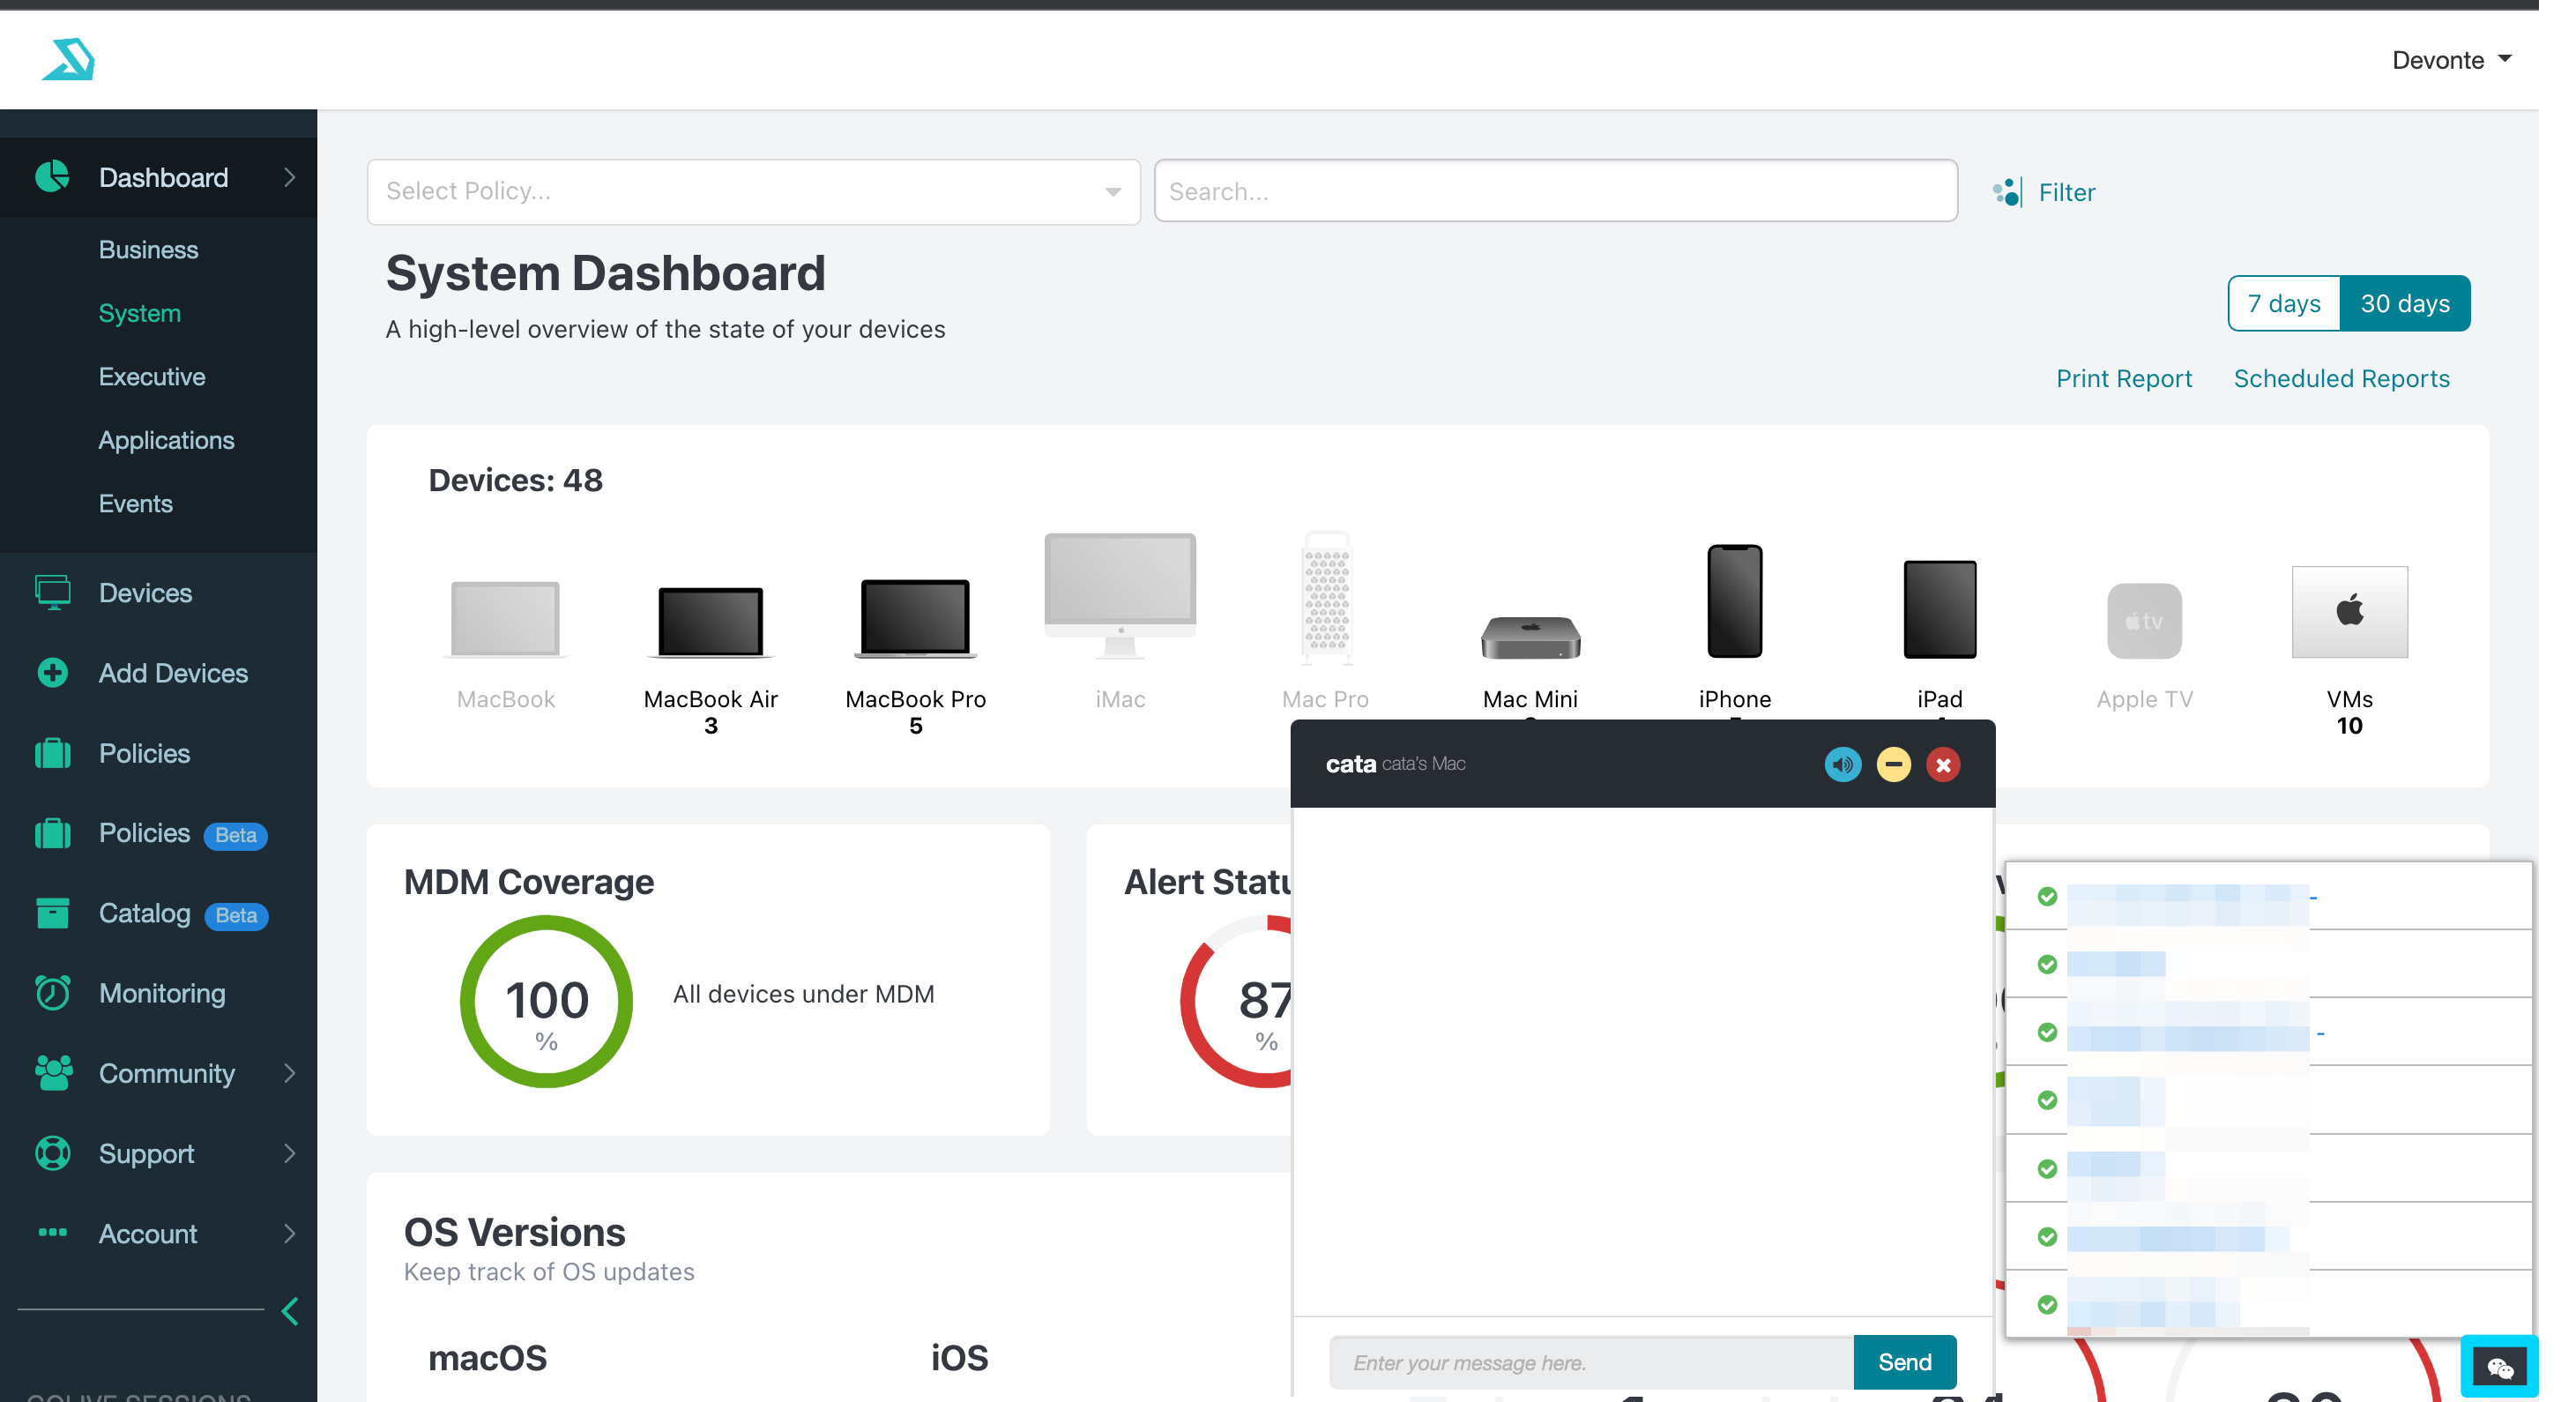Open the chat bubble icon at bottom right

click(x=2499, y=1367)
